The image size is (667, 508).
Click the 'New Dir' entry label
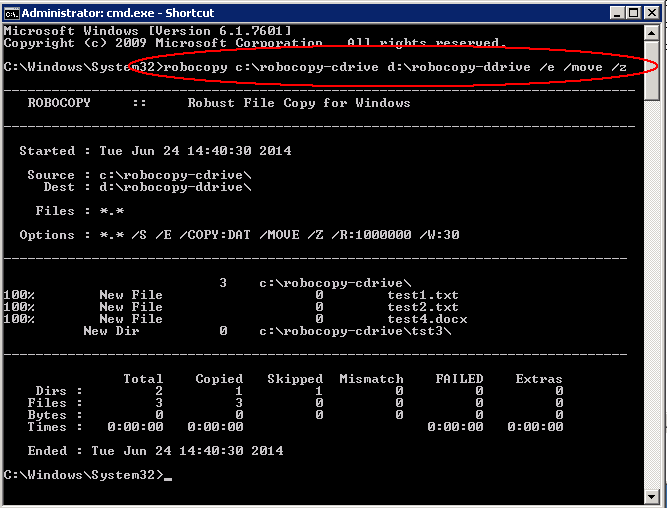111,331
